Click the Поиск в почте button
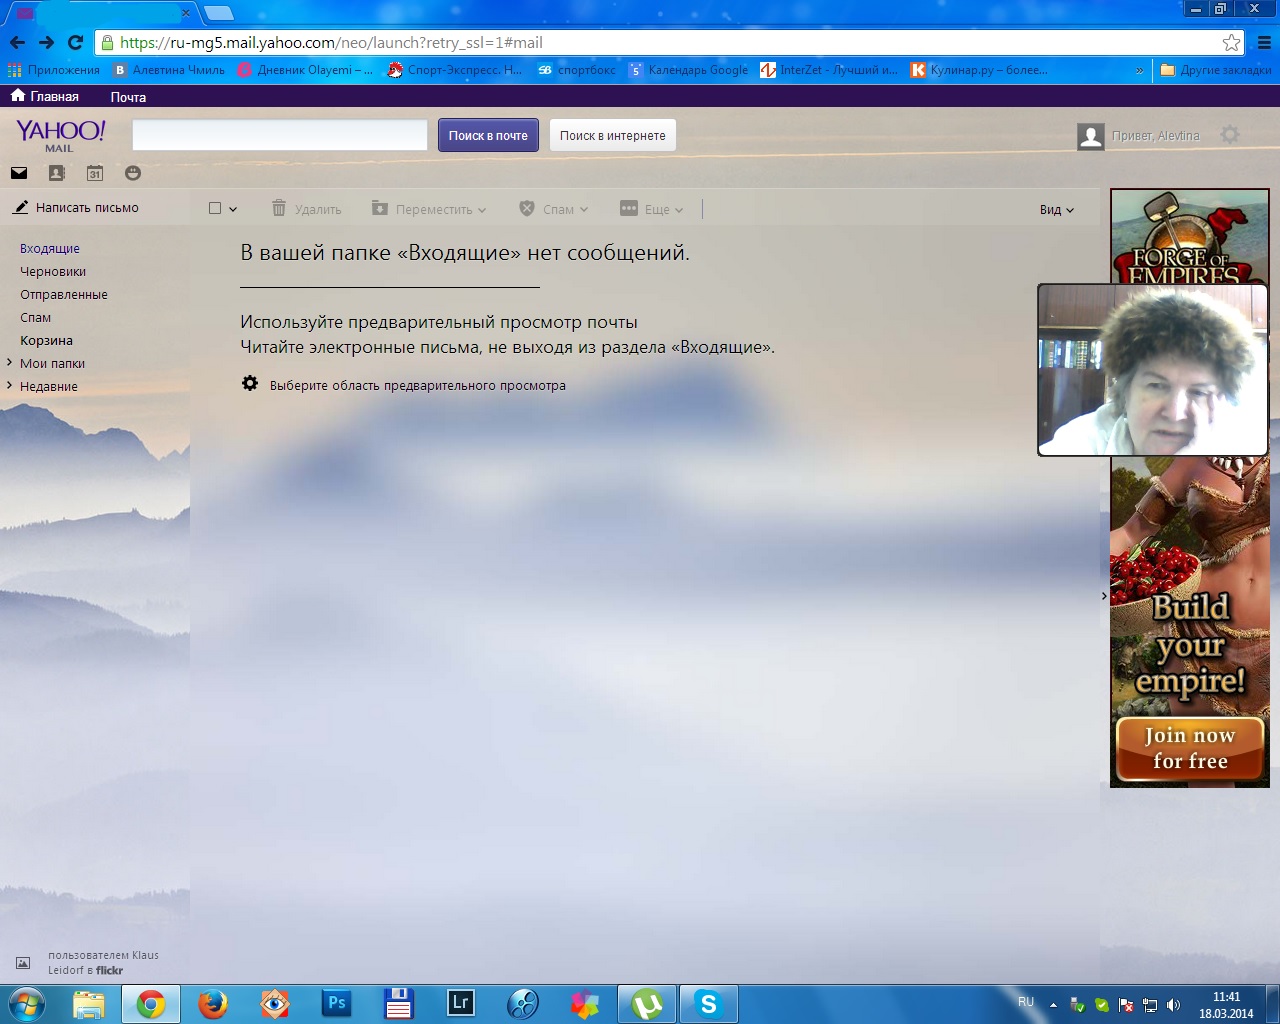This screenshot has height=1024, width=1280. point(488,136)
